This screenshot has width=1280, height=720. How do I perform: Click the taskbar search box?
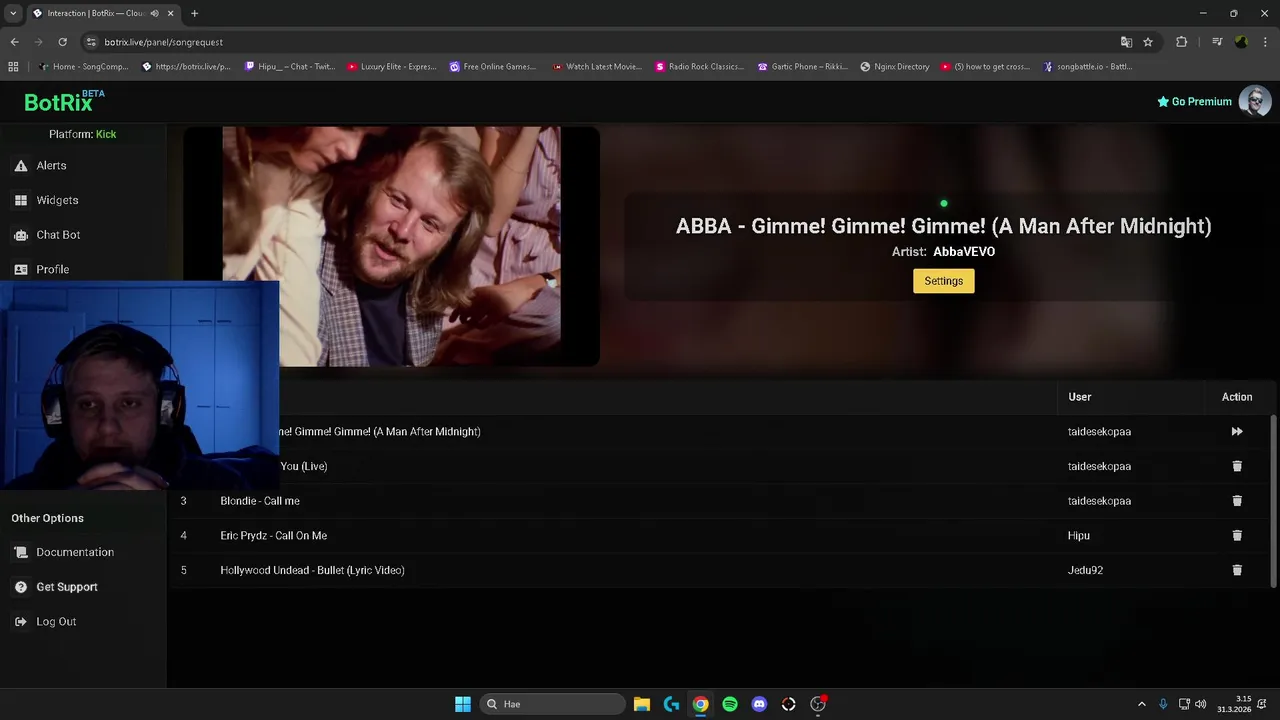[552, 704]
